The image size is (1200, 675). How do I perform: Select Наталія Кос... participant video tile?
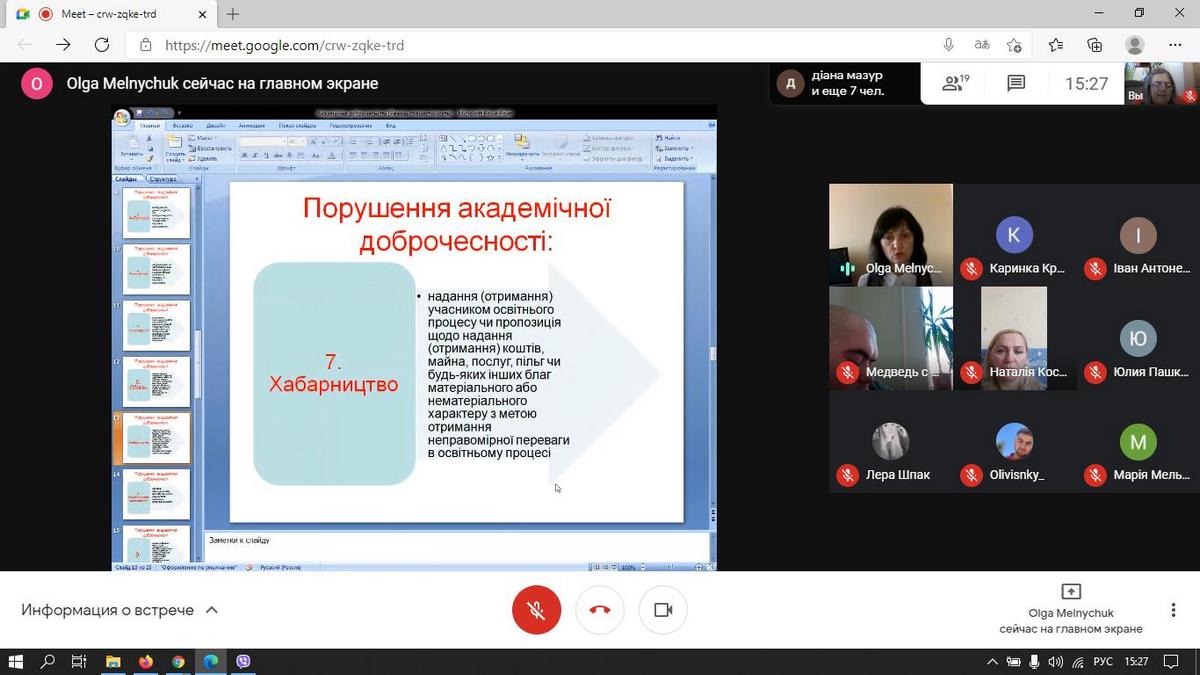(x=1014, y=338)
